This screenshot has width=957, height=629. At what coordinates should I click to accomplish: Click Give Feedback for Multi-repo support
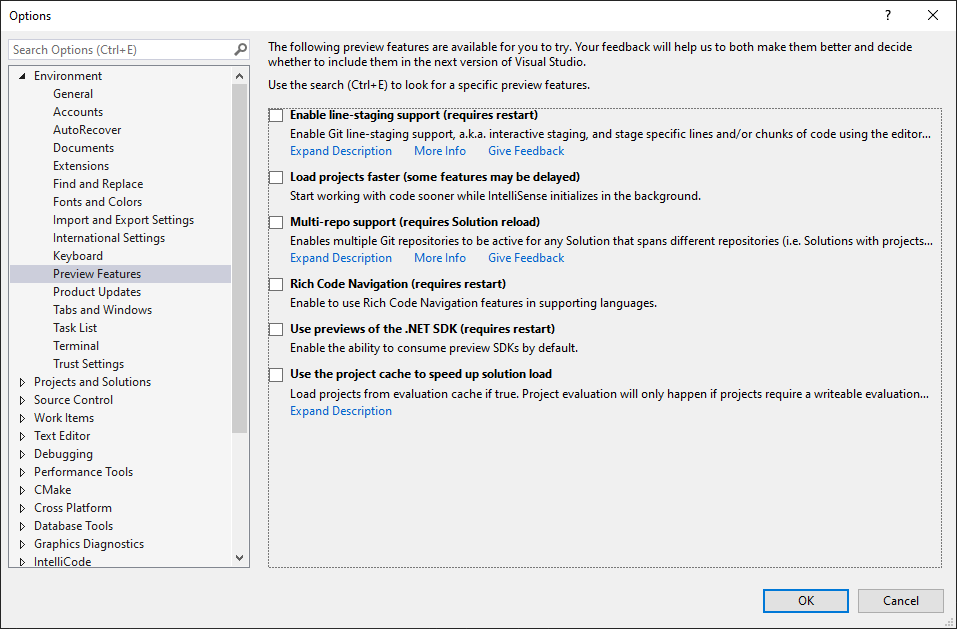525,258
